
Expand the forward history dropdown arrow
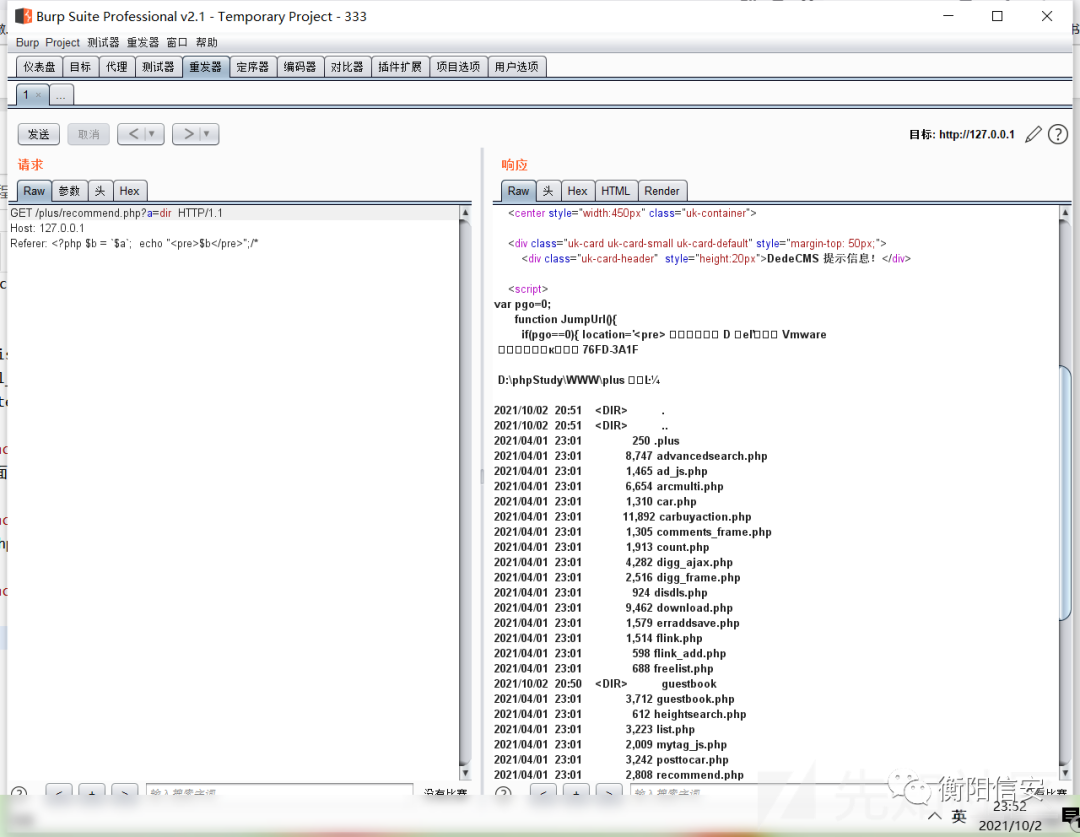pyautogui.click(x=207, y=134)
